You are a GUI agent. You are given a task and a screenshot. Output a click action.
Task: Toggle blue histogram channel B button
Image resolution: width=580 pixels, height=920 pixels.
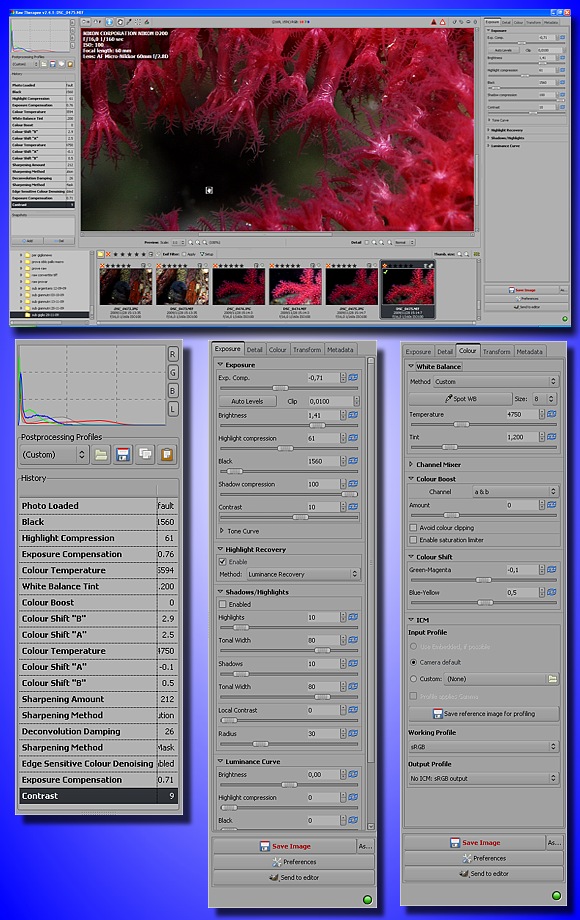pos(173,391)
